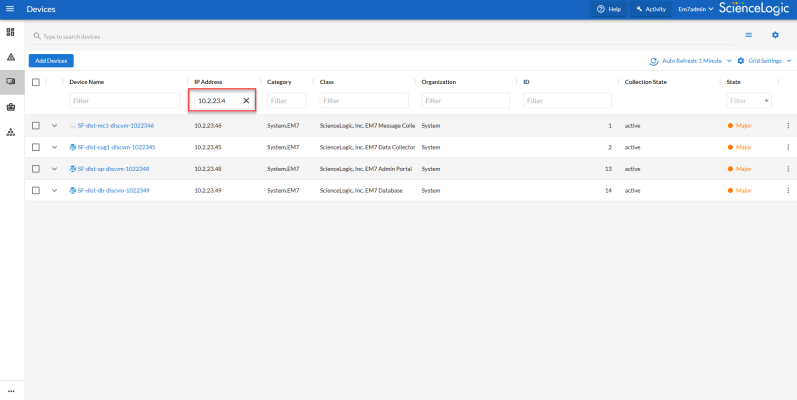The width and height of the screenshot is (797, 400).
Task: Click the IP Address filter containing 10.2.23.4
Action: click(x=217, y=101)
